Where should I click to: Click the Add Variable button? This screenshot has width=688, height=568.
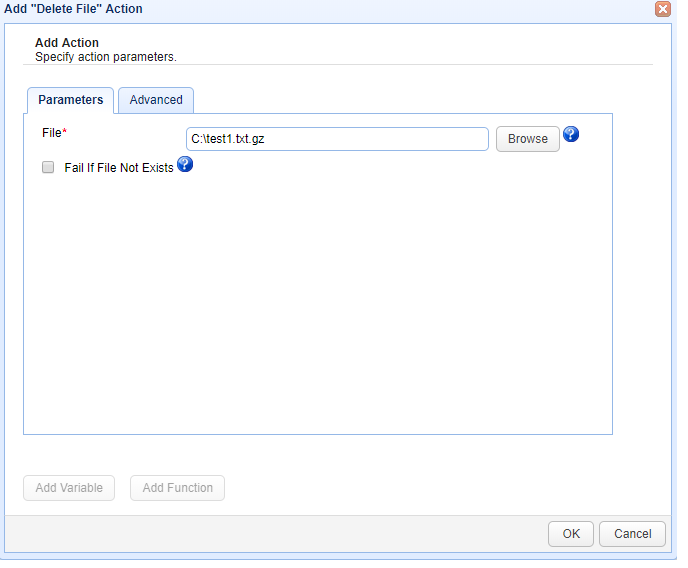pos(69,488)
